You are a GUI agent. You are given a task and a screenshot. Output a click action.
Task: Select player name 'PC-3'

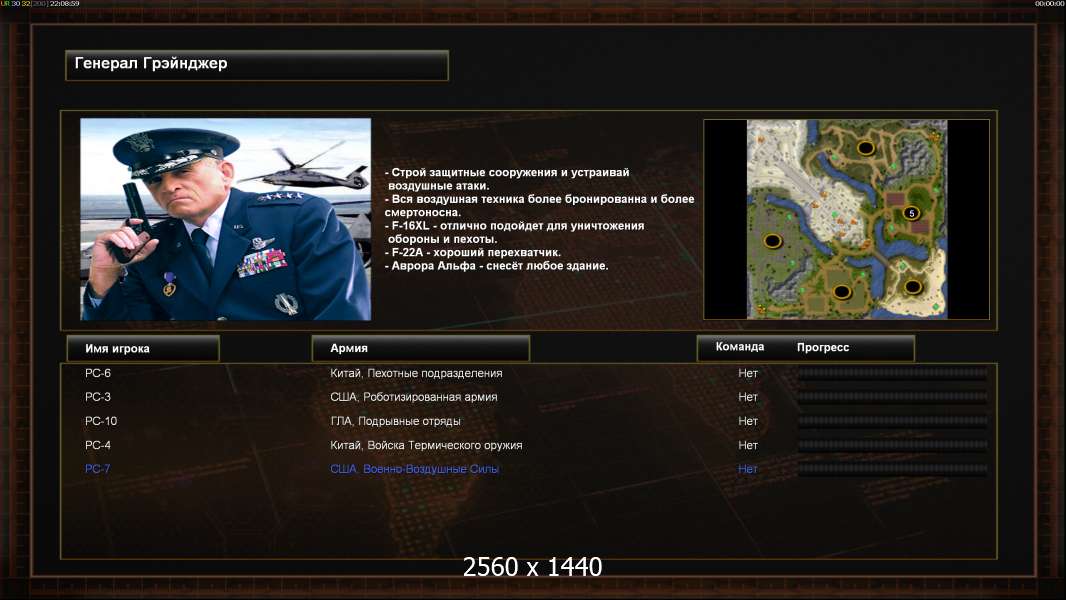click(x=98, y=397)
